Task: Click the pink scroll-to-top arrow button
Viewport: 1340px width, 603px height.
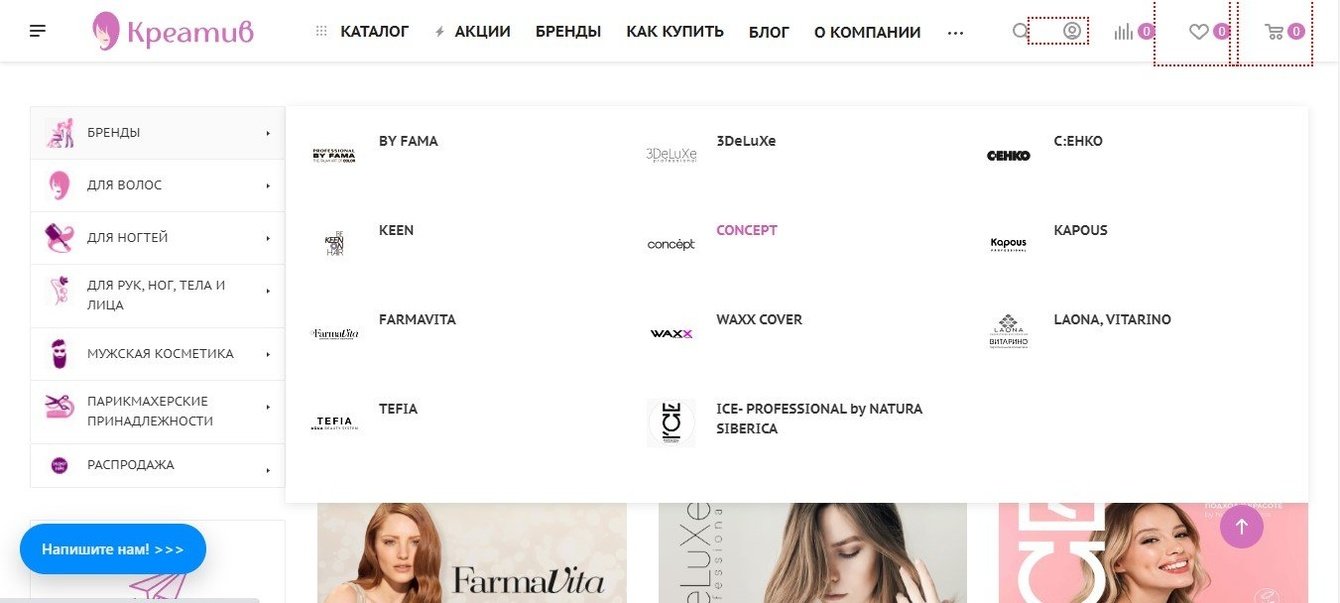Action: pyautogui.click(x=1242, y=526)
